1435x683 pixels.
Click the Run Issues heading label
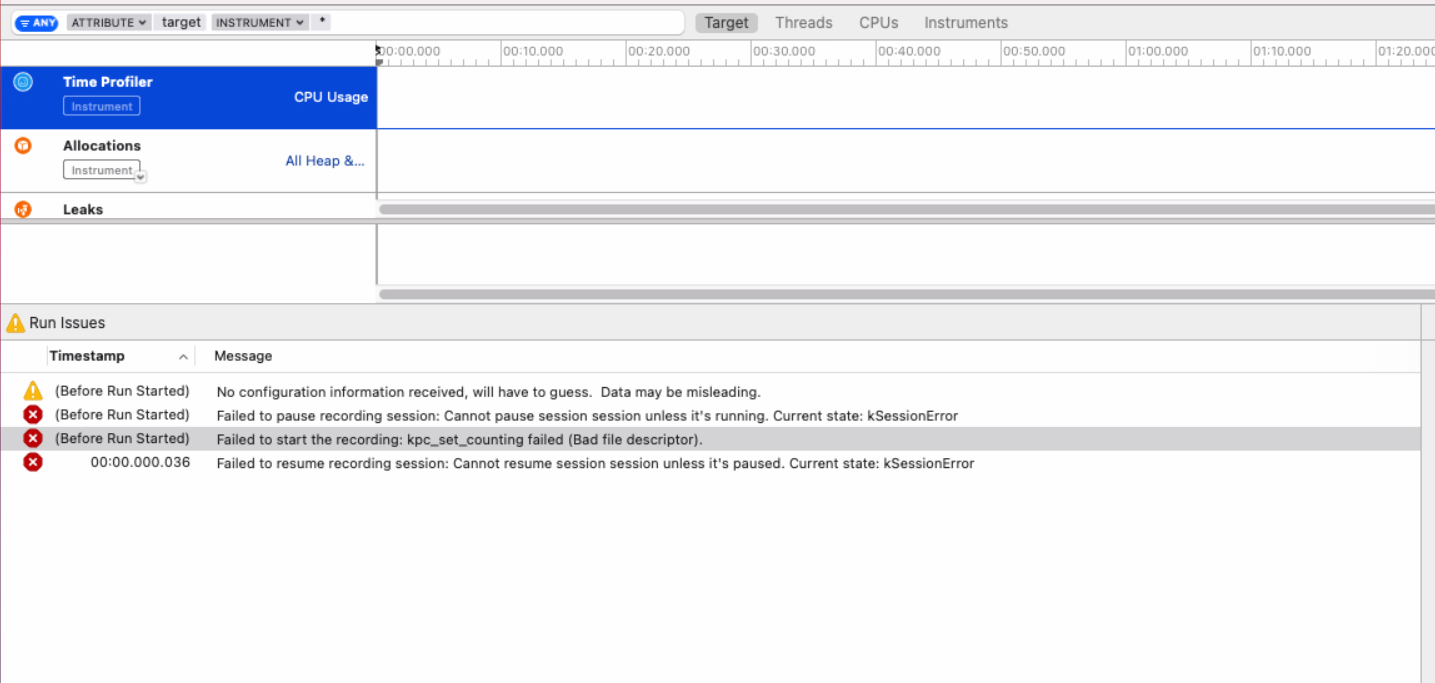(x=67, y=323)
